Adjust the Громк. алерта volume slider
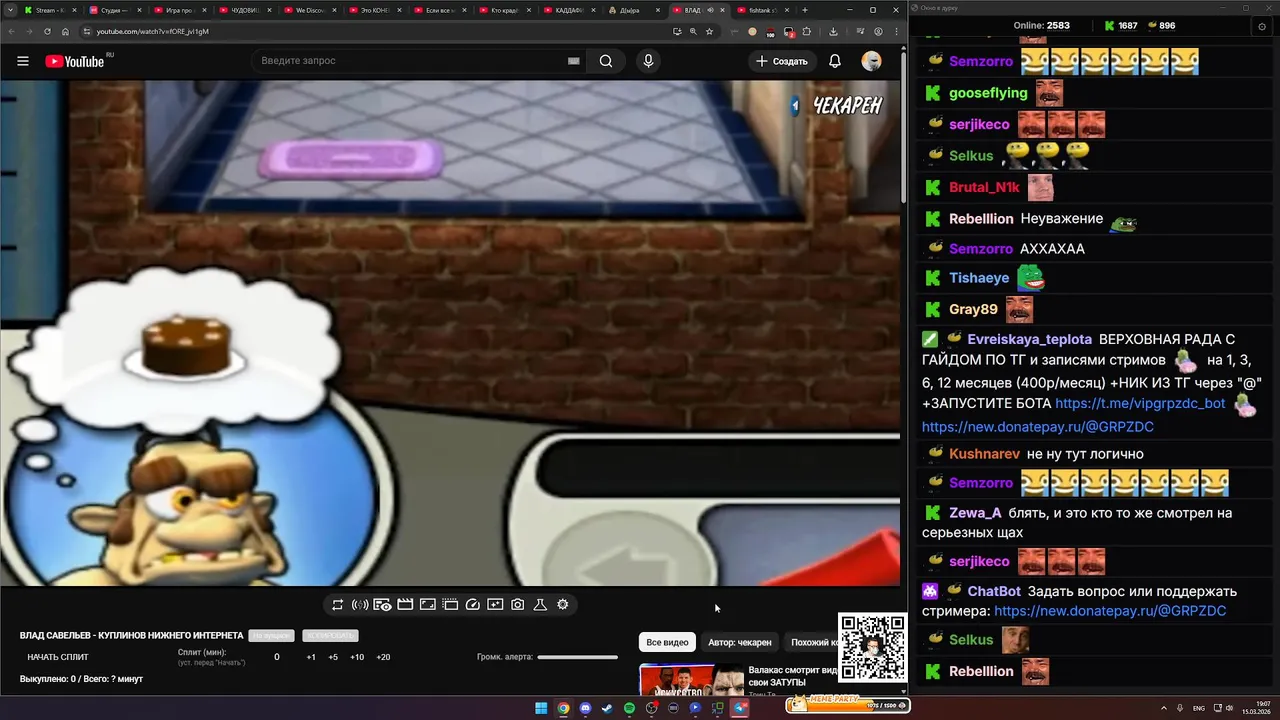The width and height of the screenshot is (1280, 720). pos(577,657)
